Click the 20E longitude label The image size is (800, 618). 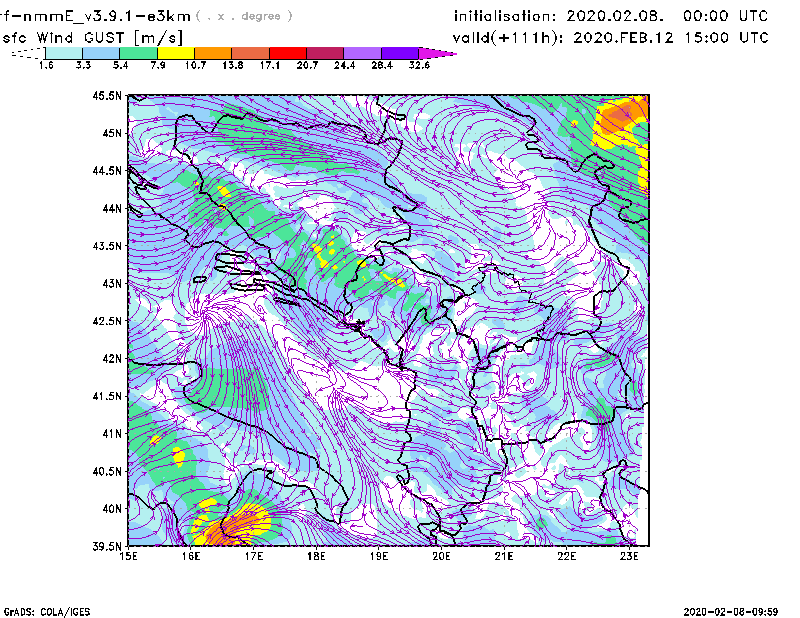(x=441, y=556)
